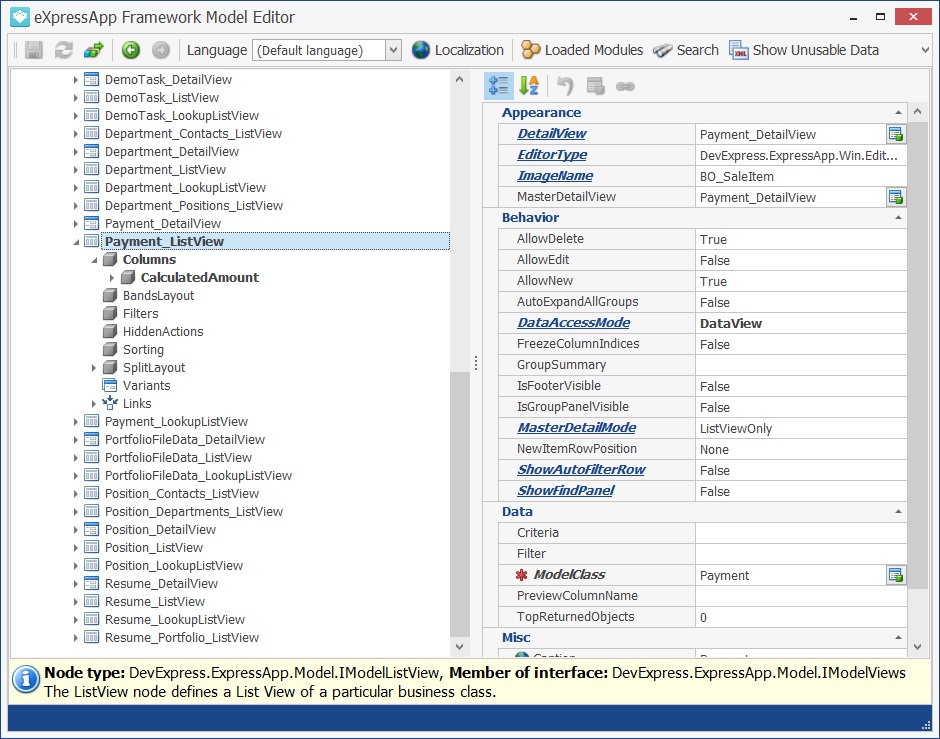The image size is (940, 739).
Task: Click the tree panel scroll down arrow
Action: [459, 646]
